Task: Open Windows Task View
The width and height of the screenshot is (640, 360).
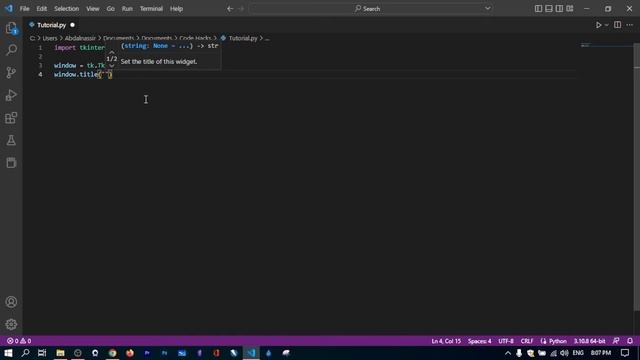Action: click(x=42, y=353)
